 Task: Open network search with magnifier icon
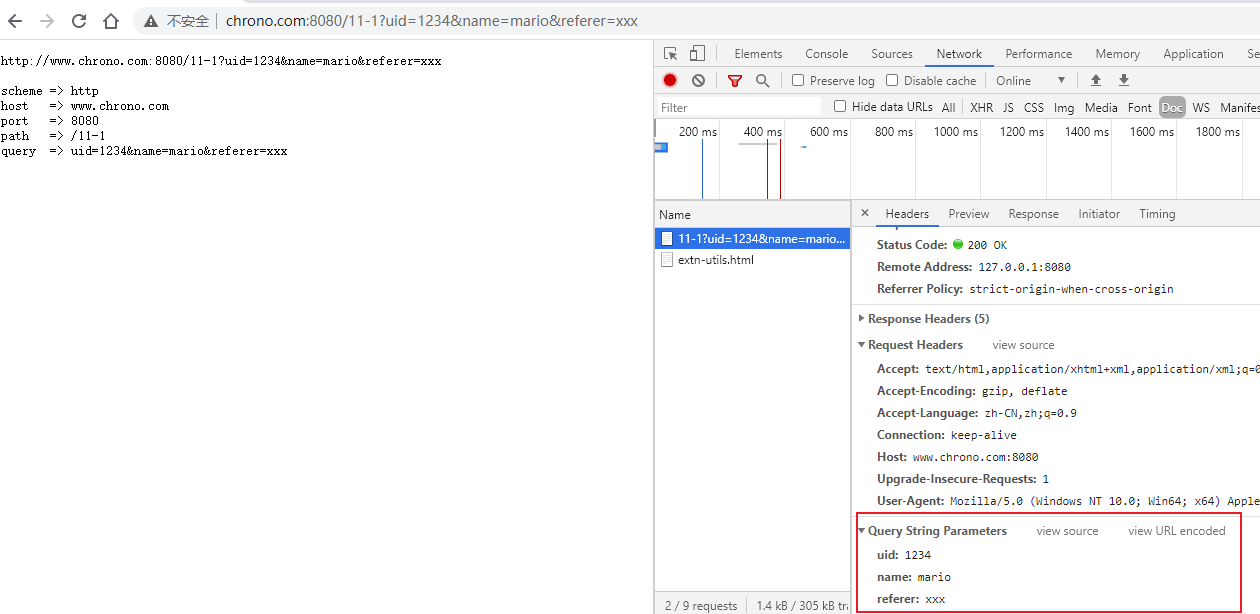pyautogui.click(x=763, y=80)
